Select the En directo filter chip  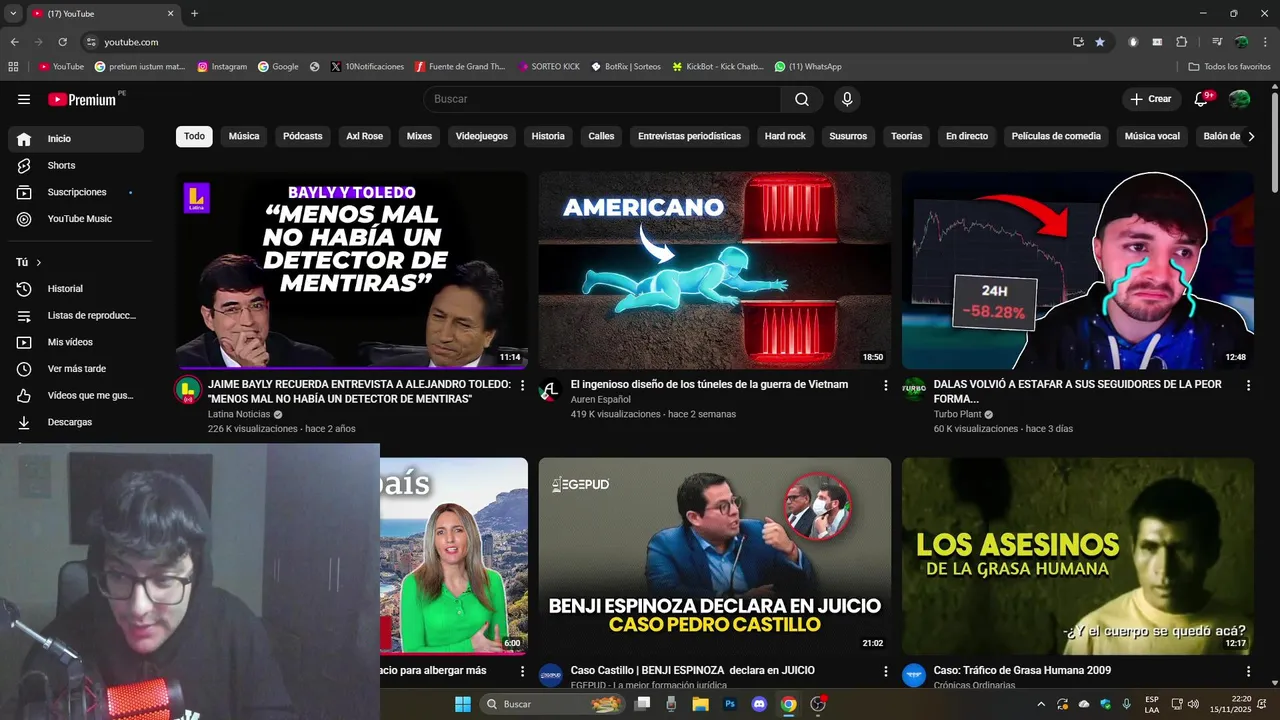[967, 136]
